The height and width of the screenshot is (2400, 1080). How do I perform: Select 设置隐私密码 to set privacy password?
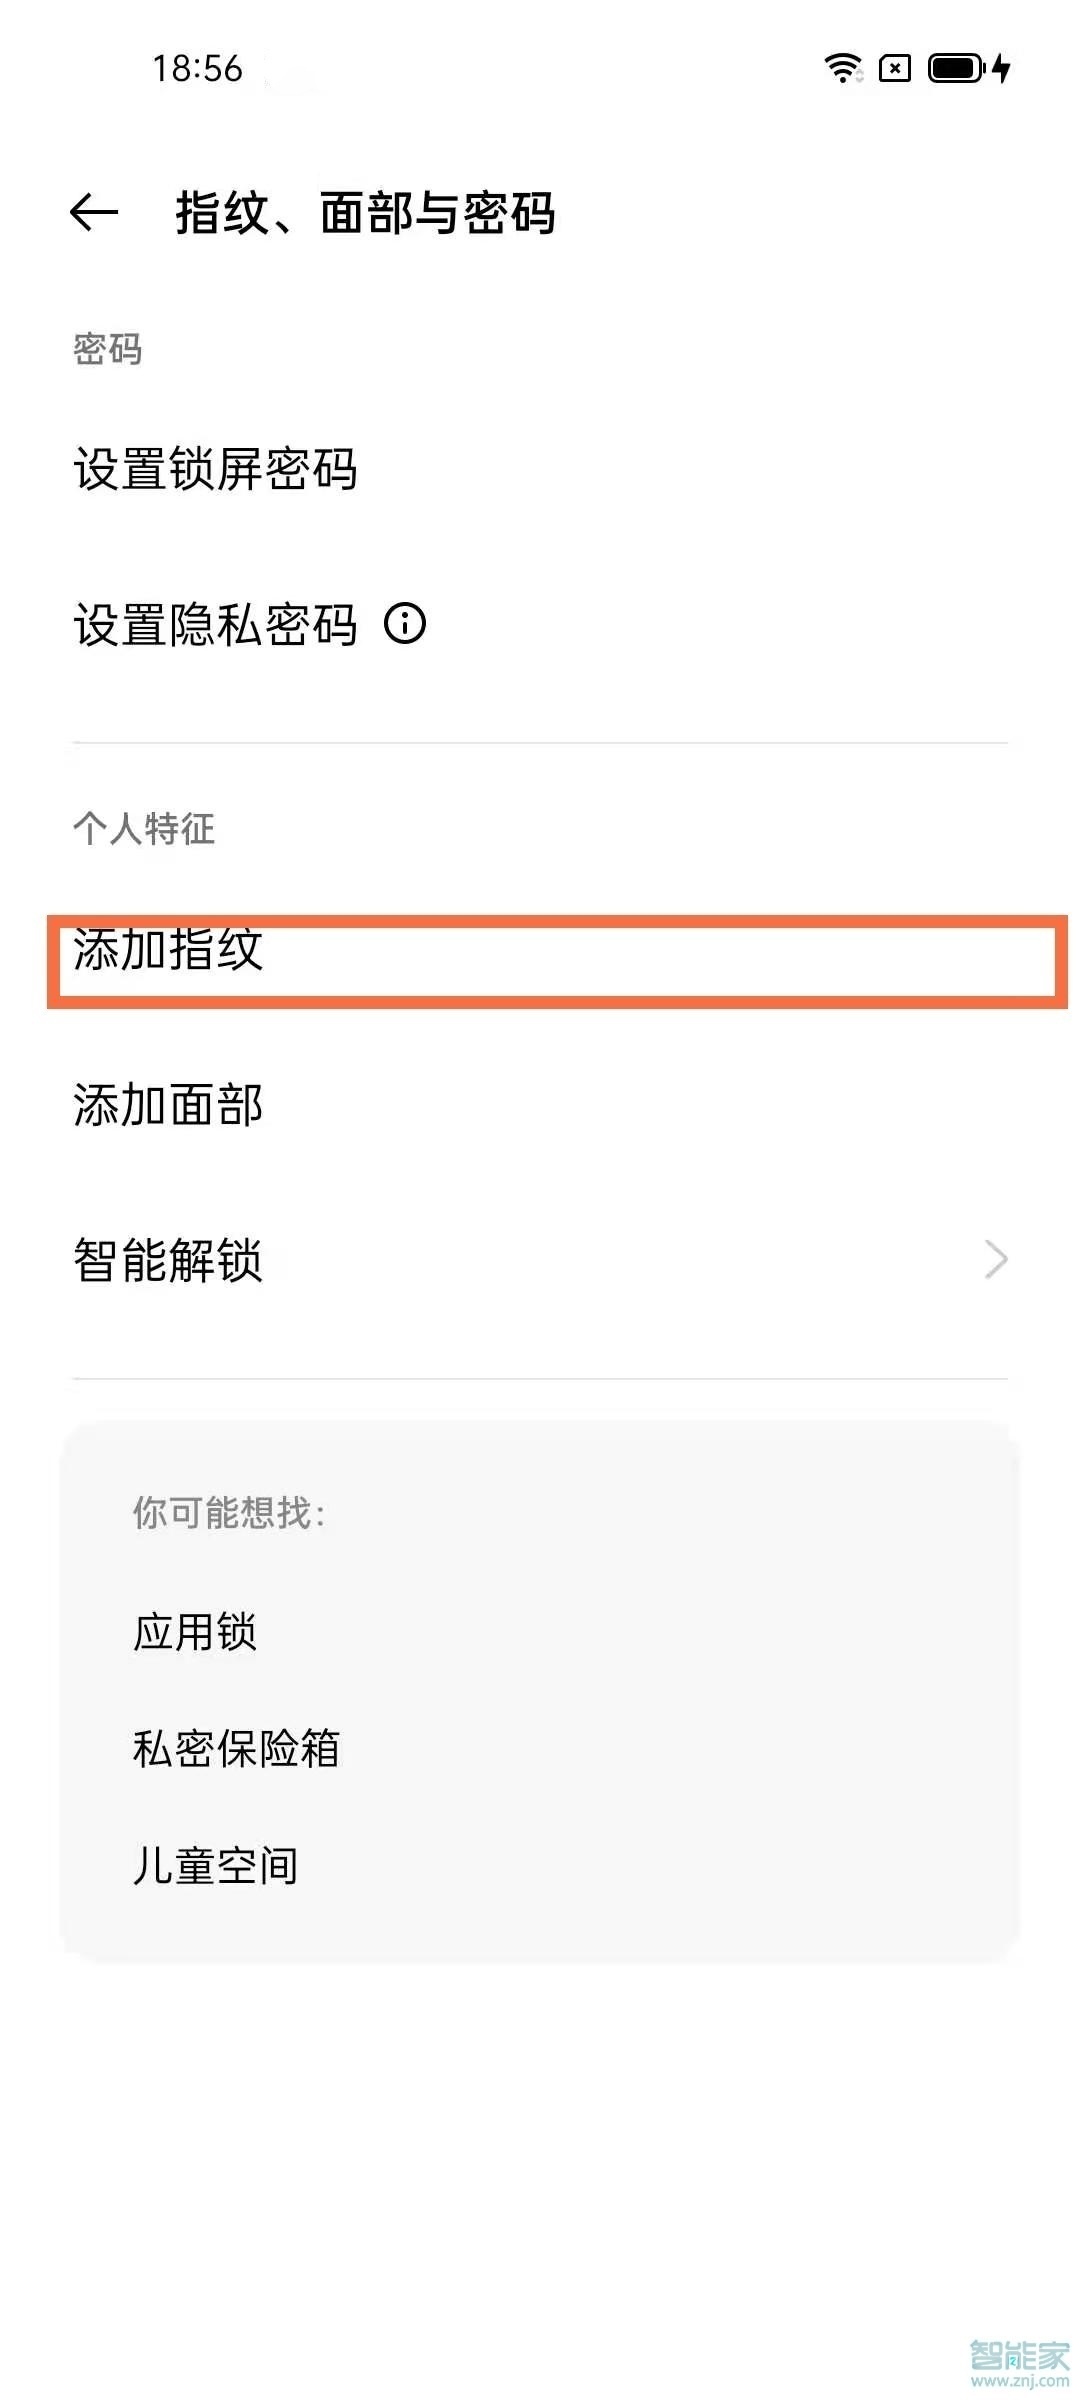[216, 625]
